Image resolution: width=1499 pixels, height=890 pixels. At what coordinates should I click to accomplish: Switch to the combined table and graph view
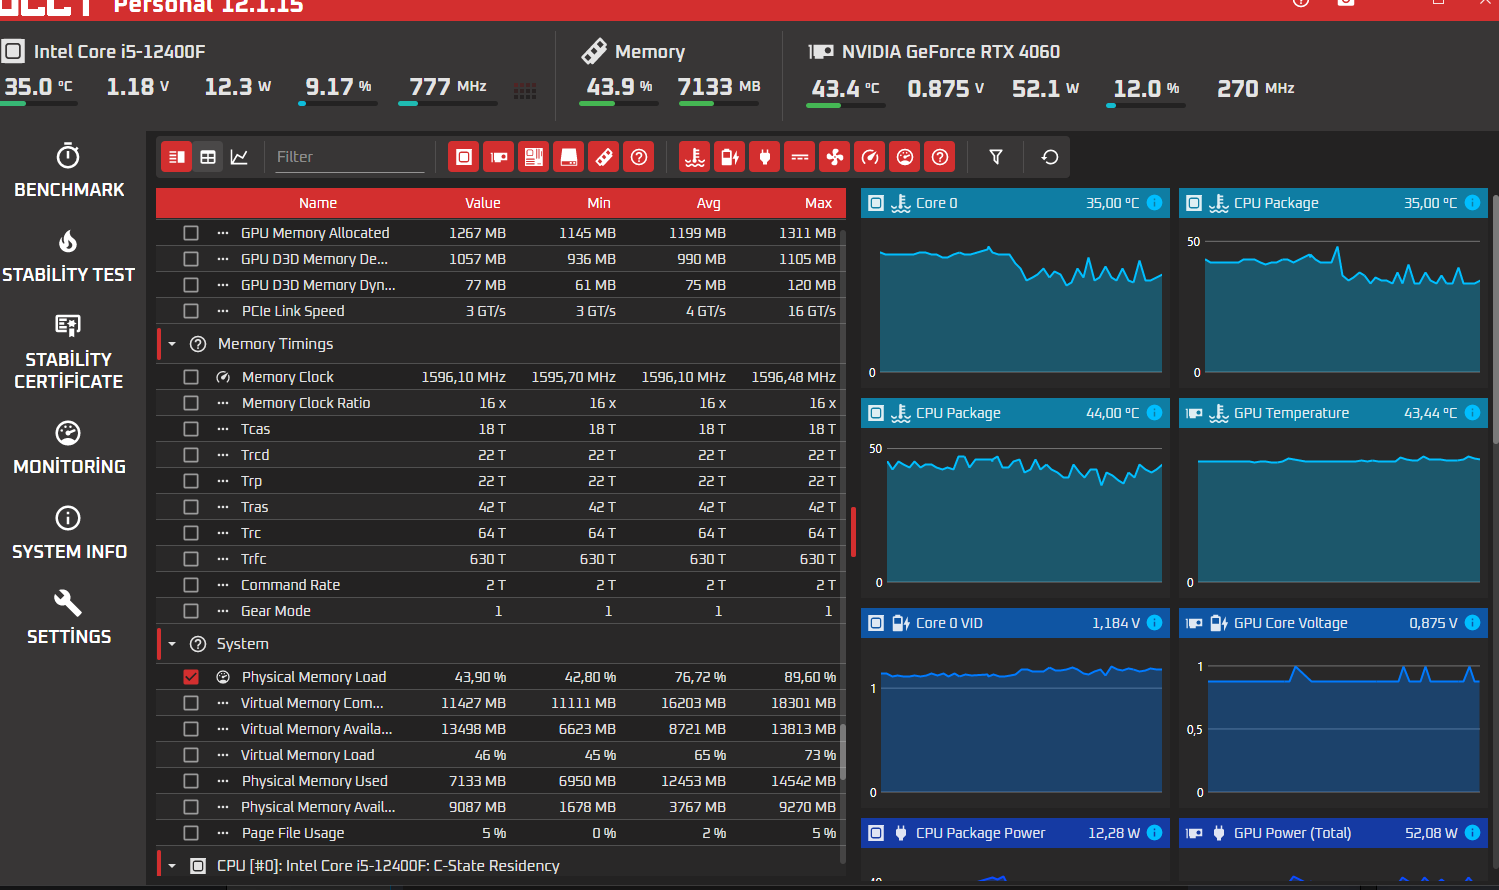(177, 157)
